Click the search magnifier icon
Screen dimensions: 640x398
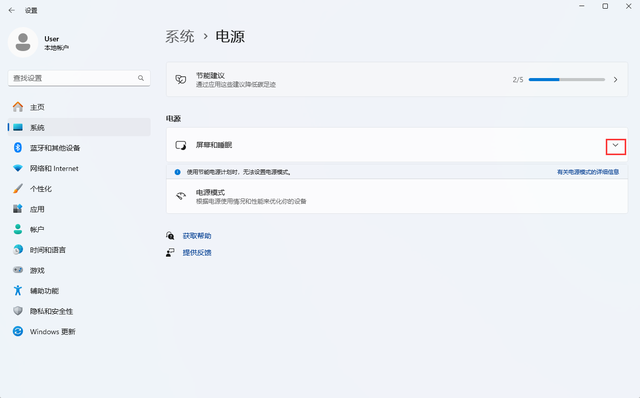tap(141, 78)
